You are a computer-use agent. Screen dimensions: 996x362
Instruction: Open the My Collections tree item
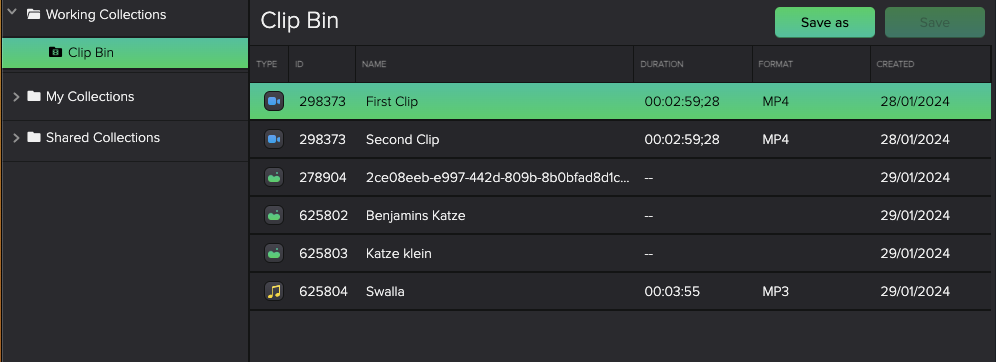(x=90, y=97)
